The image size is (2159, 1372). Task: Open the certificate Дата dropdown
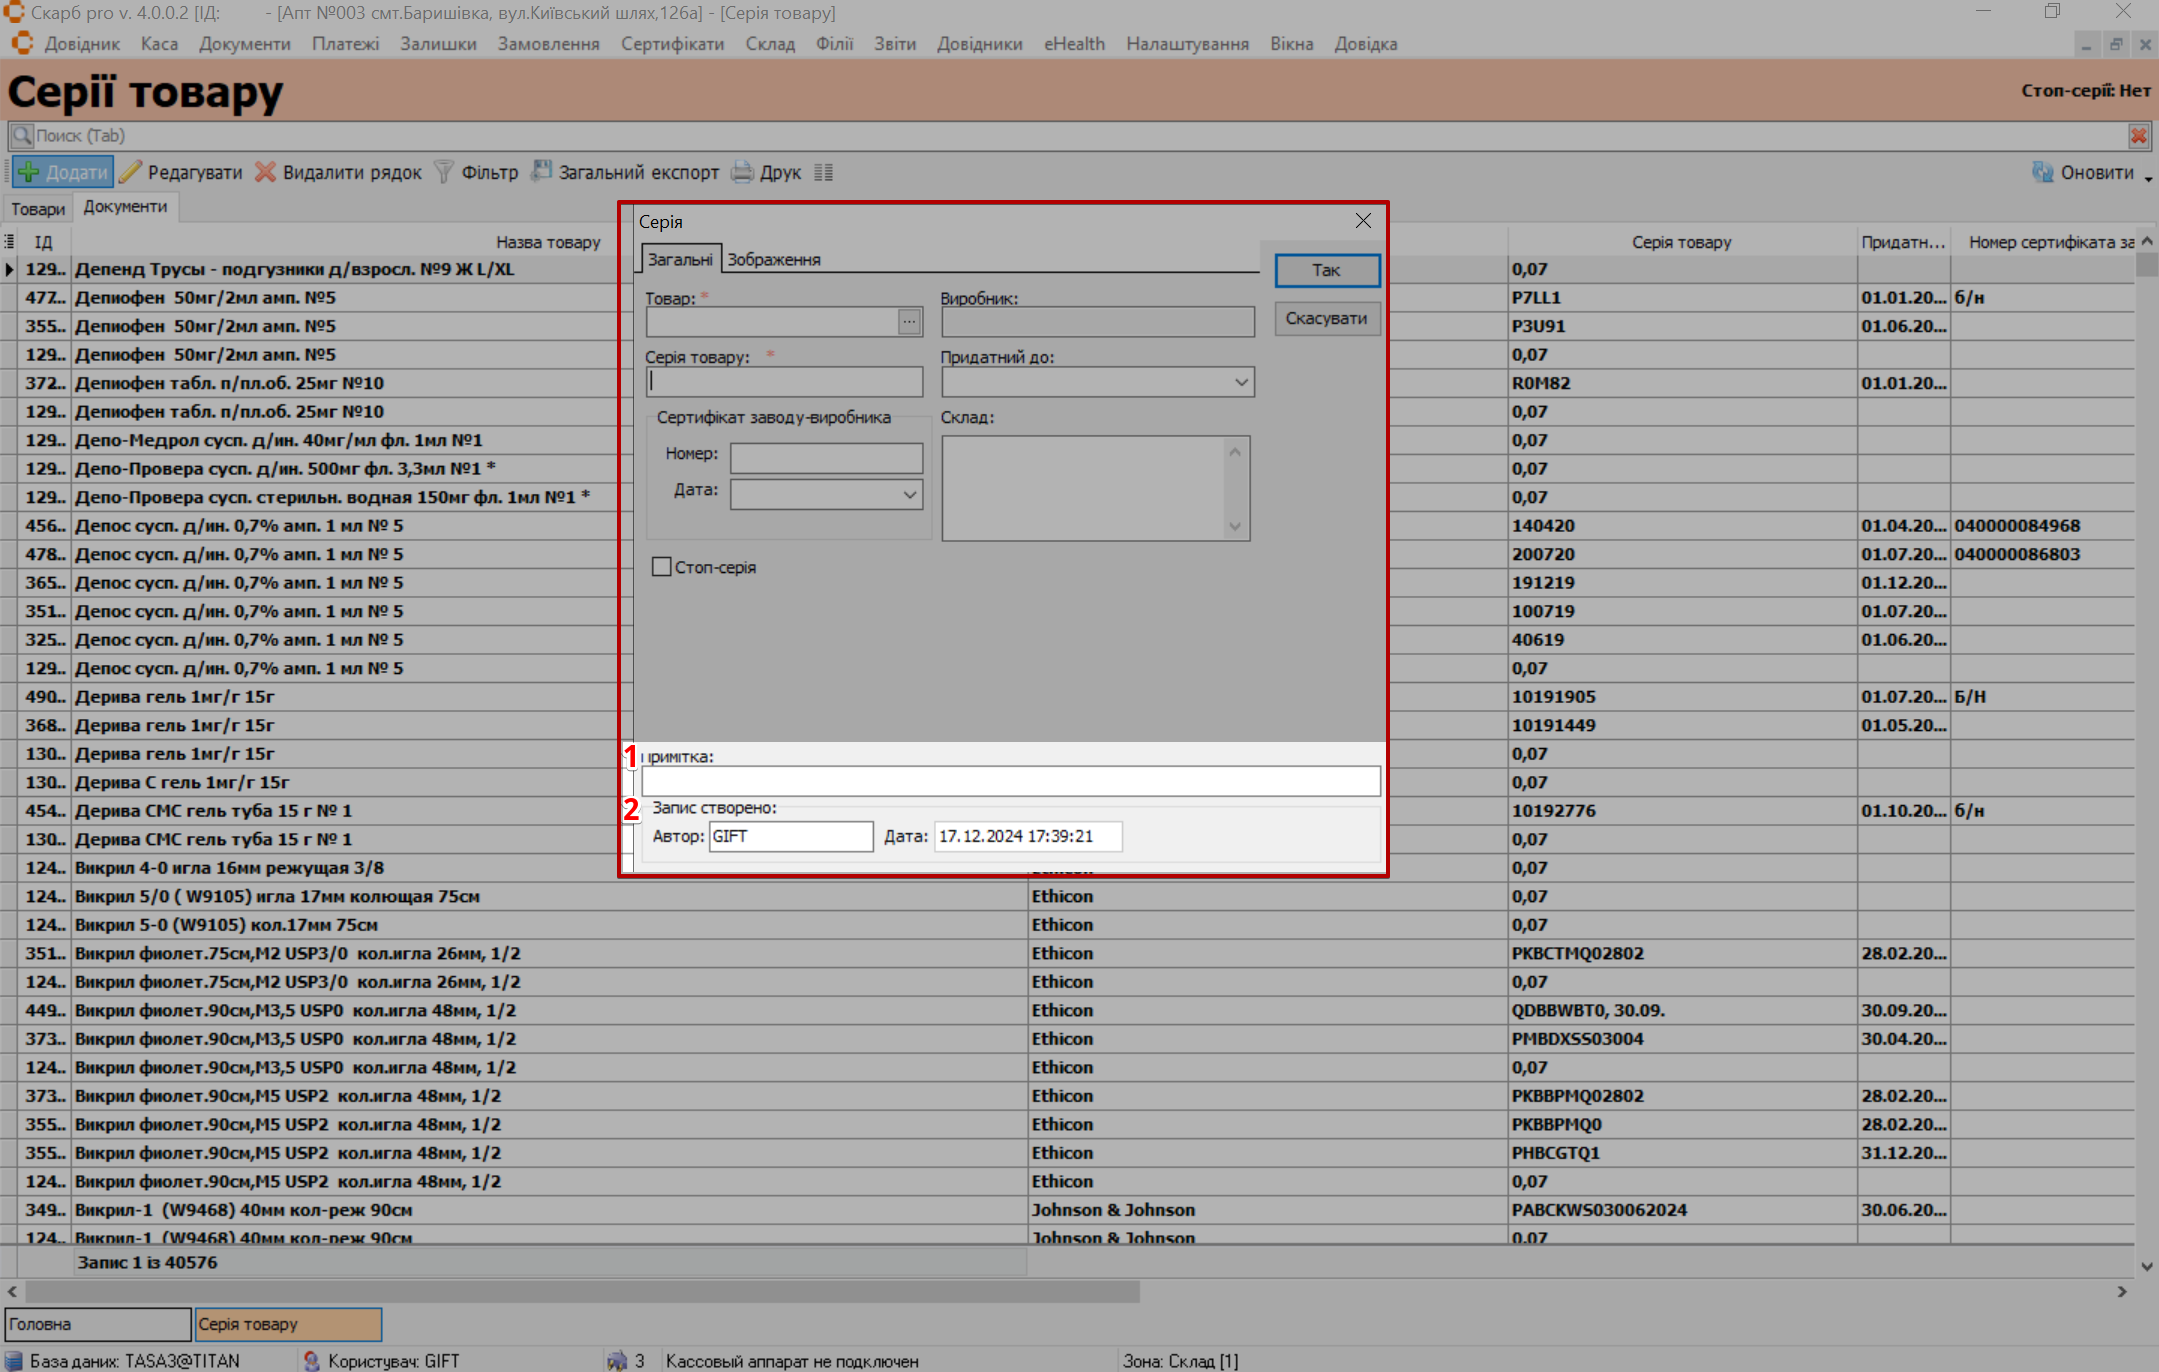[909, 494]
